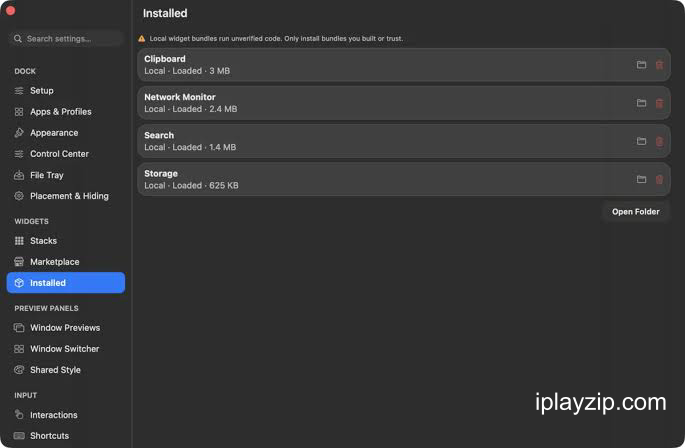
Task: Show Search widget folder icon
Action: (641, 141)
